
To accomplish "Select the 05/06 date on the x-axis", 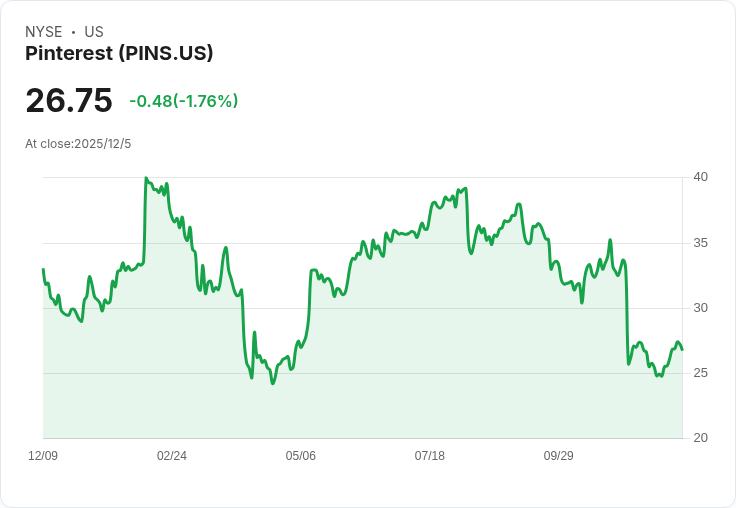I will 301,456.
